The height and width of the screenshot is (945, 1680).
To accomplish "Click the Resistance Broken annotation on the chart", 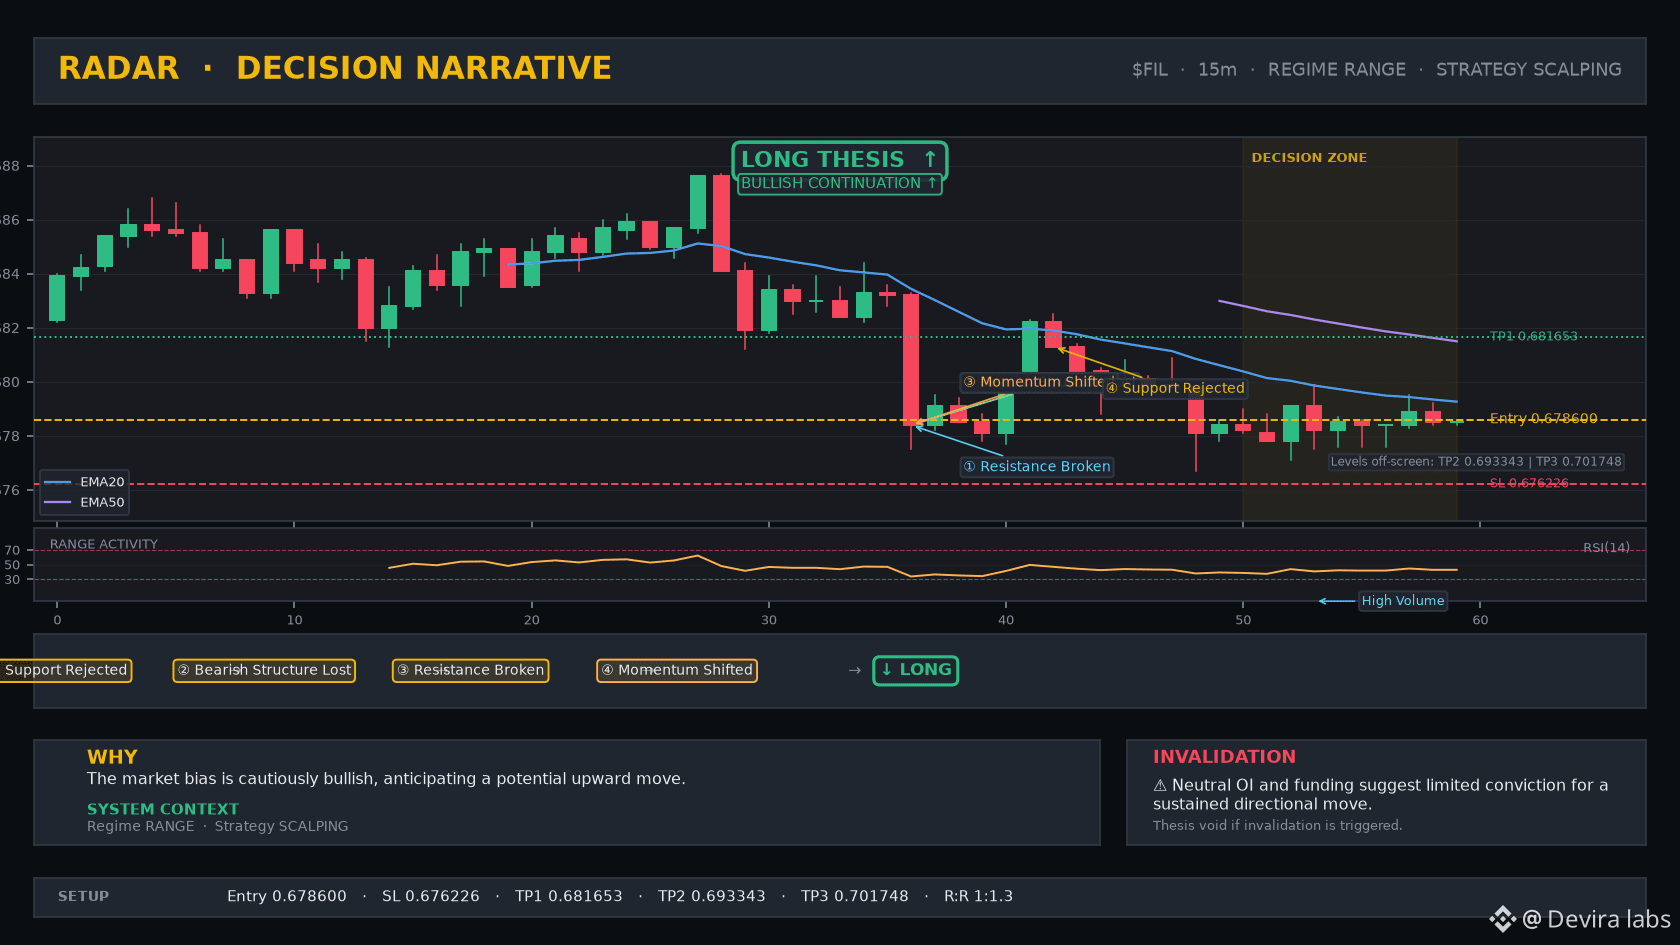I will 1037,467.
